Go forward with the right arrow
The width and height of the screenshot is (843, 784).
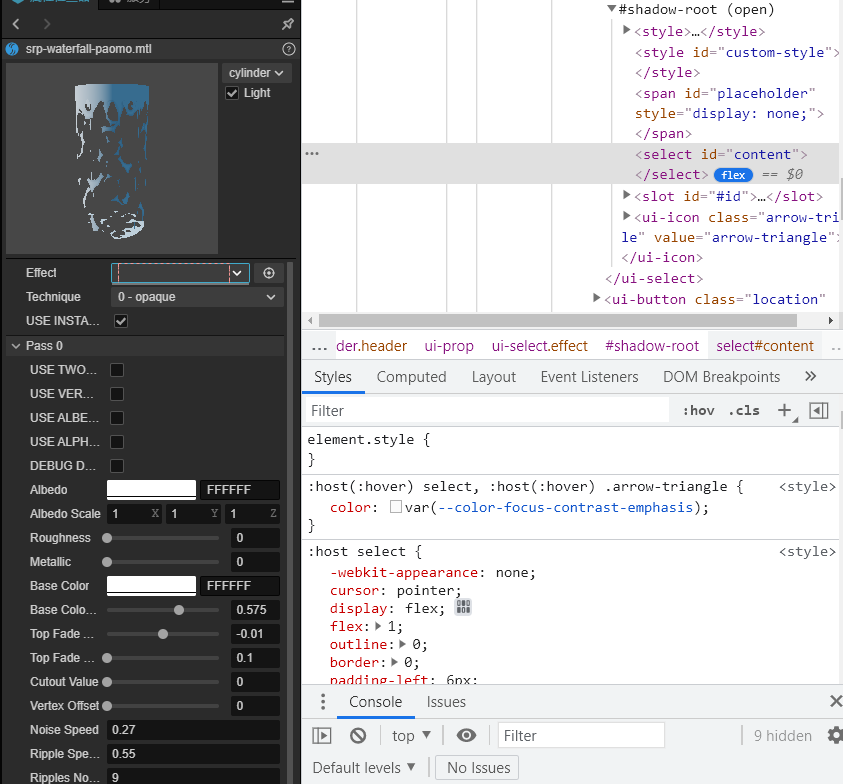coord(47,24)
